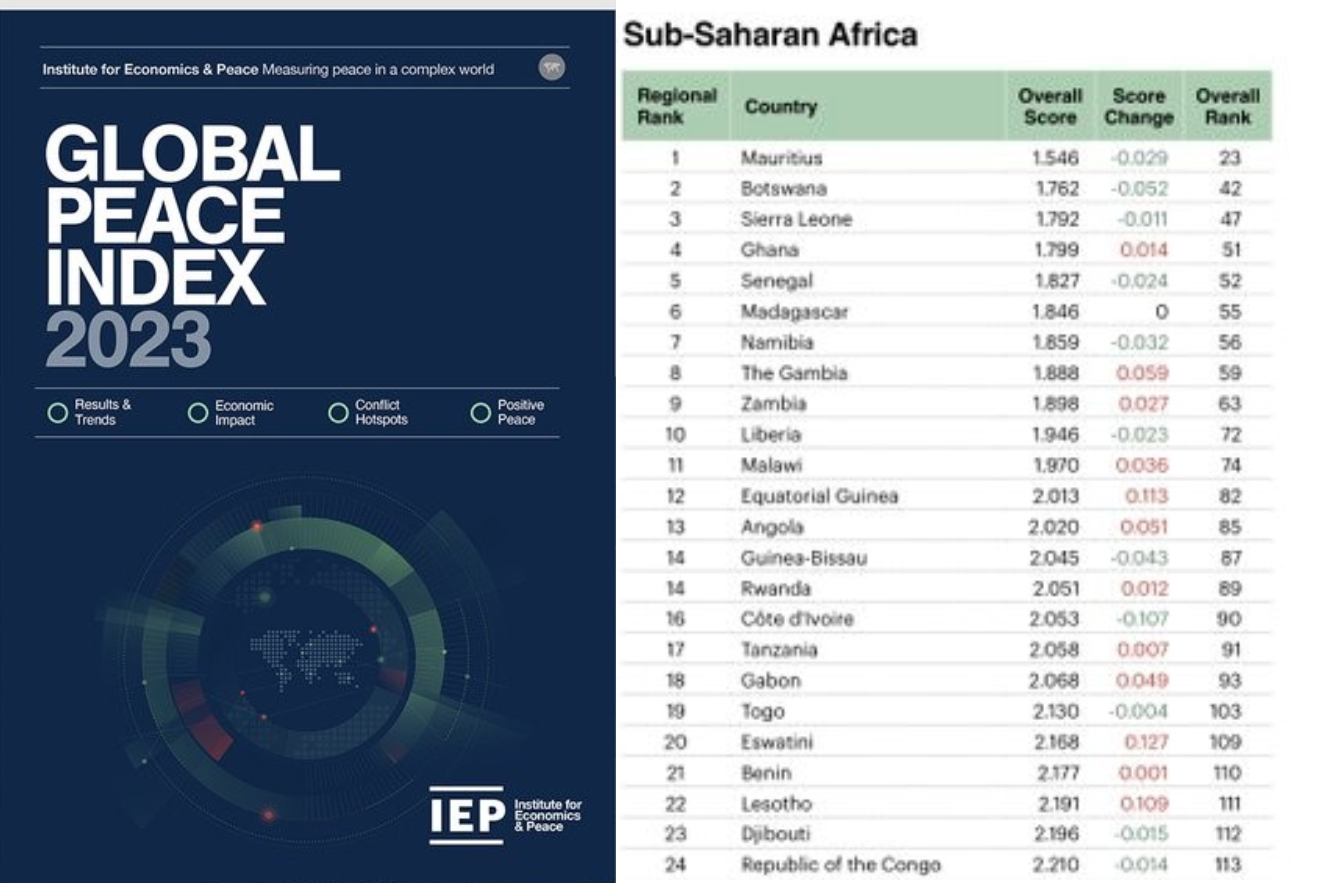Viewport: 1327px width, 883px height.
Task: Click Lesotho score change 0.109
Action: 1145,804
